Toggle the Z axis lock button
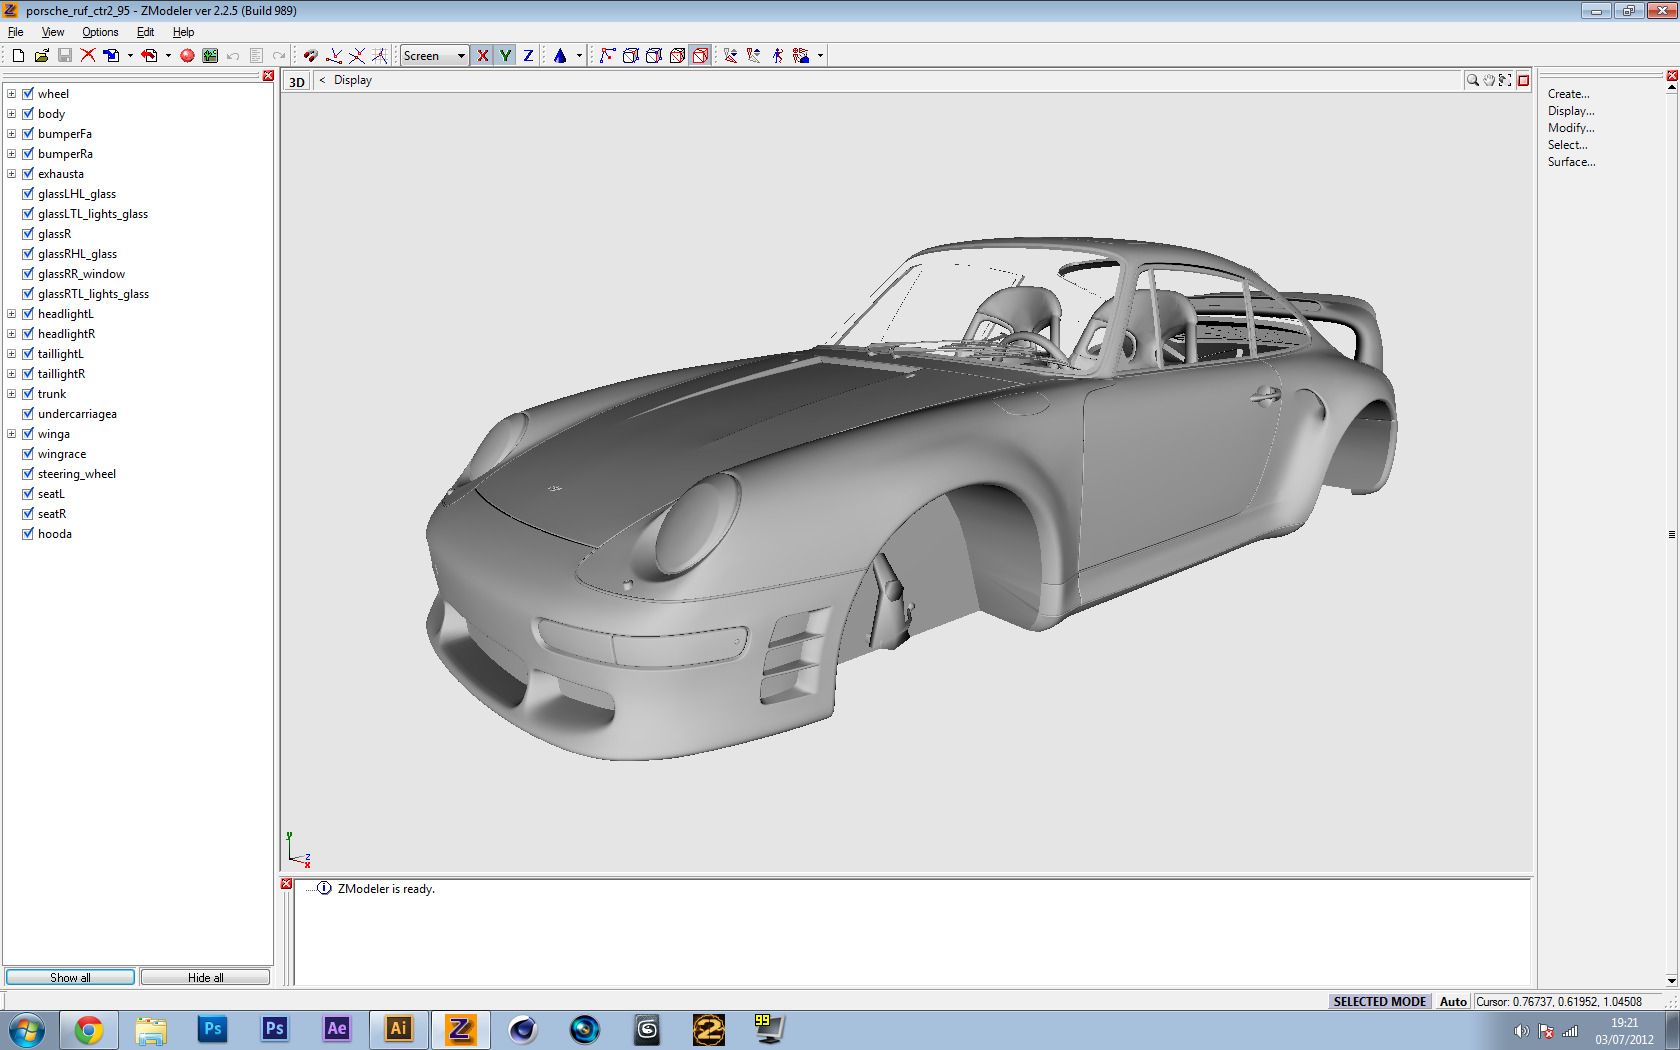This screenshot has width=1680, height=1050. pyautogui.click(x=528, y=56)
